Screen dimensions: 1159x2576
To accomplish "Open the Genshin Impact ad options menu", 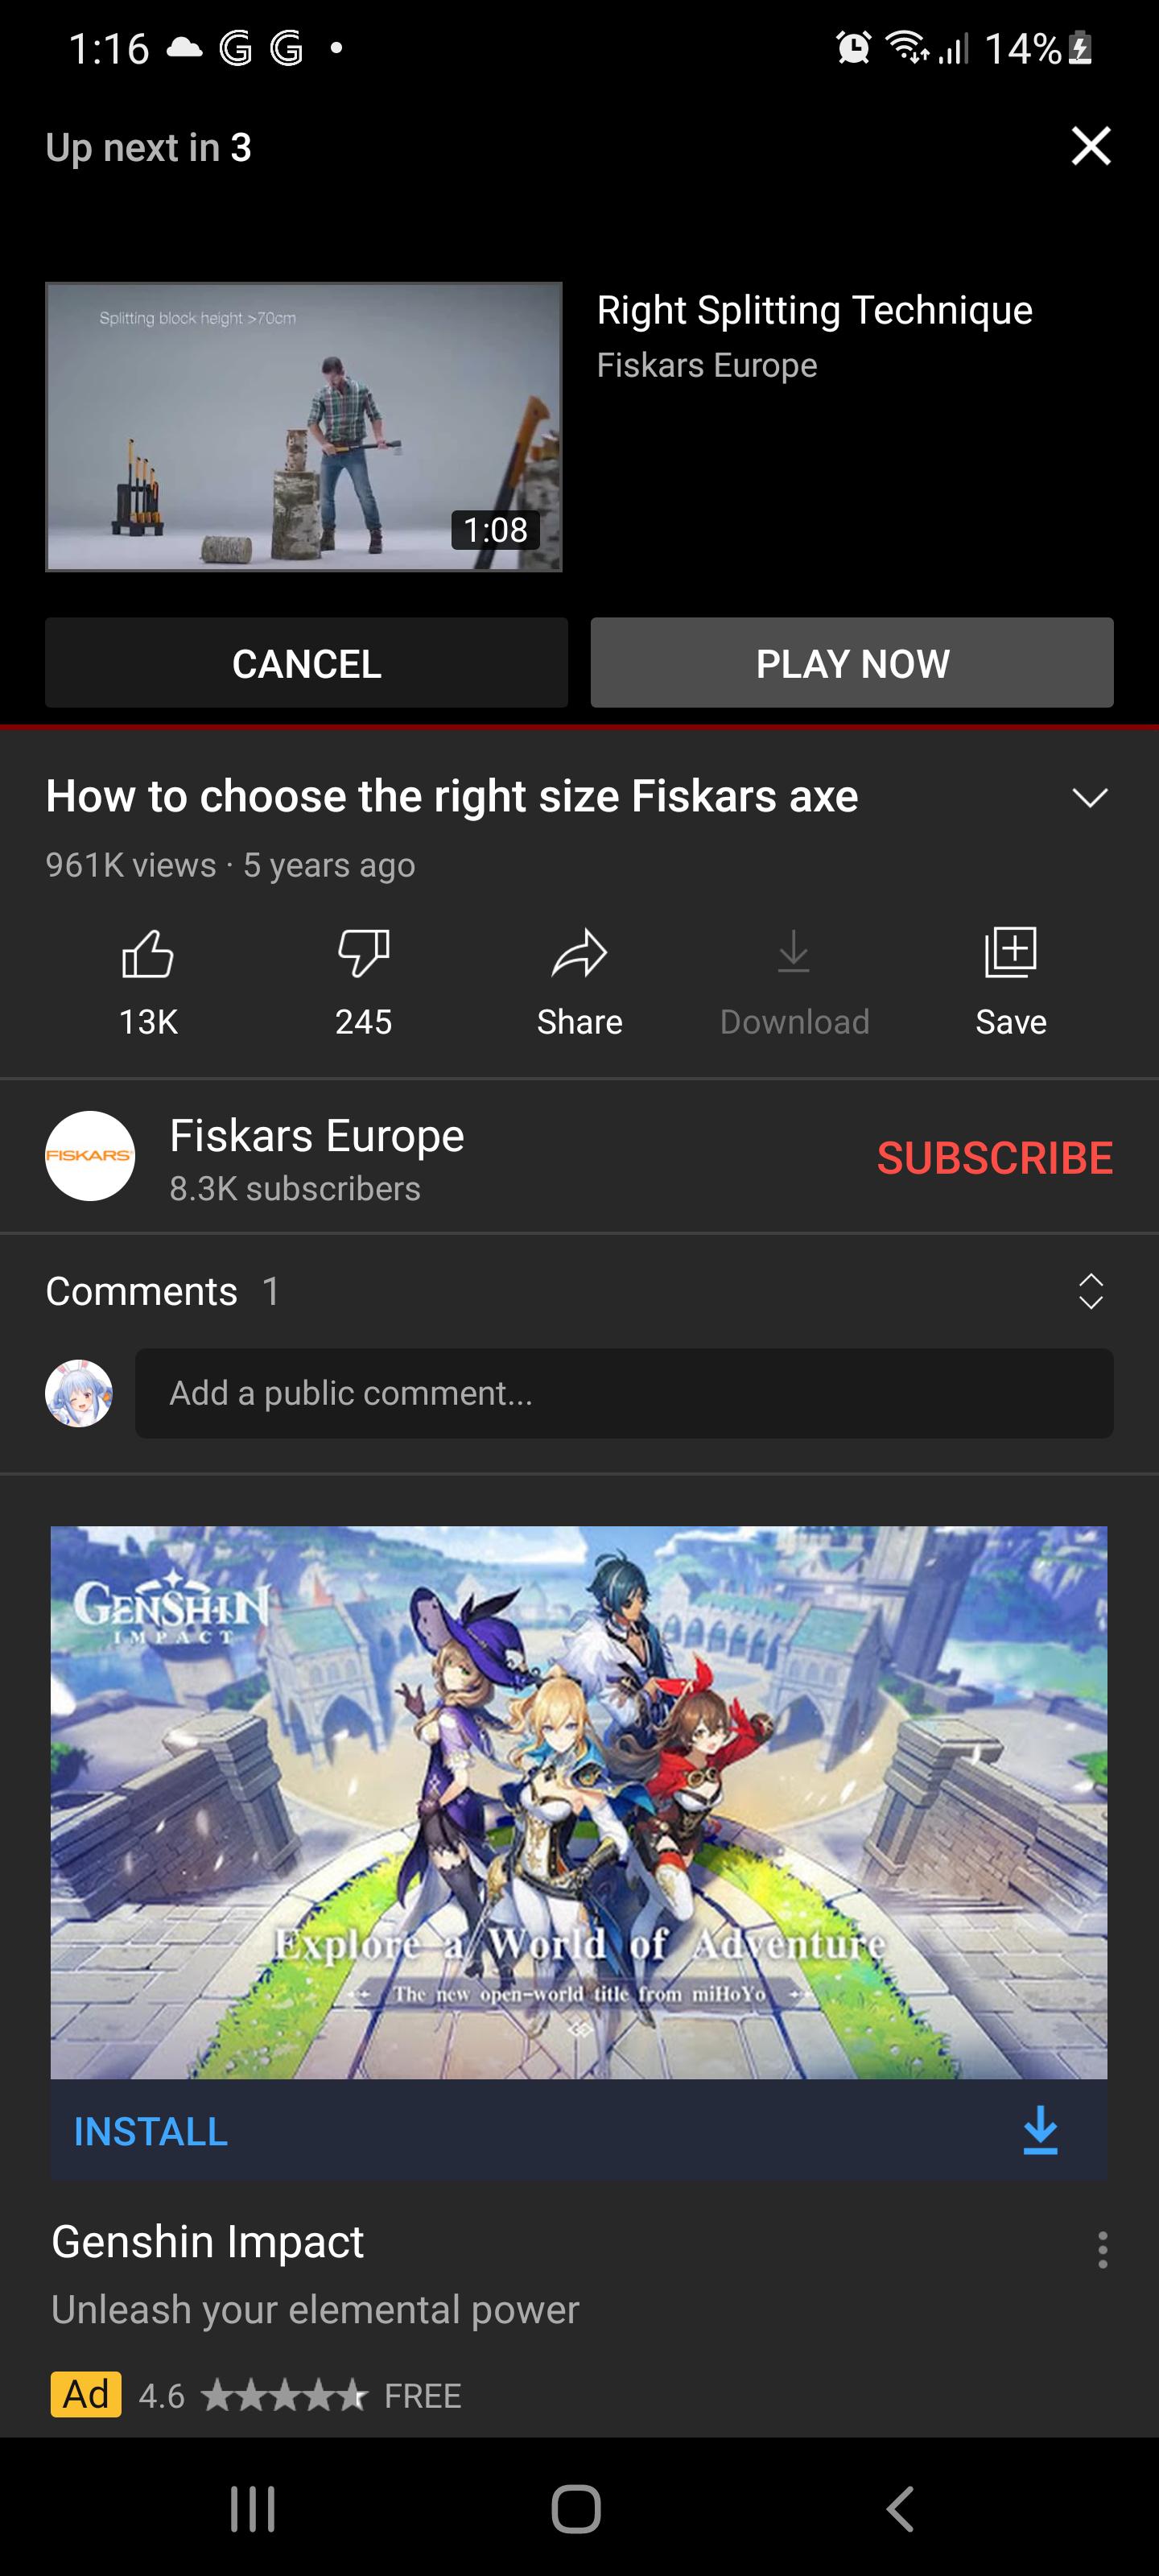I will click(x=1102, y=2249).
